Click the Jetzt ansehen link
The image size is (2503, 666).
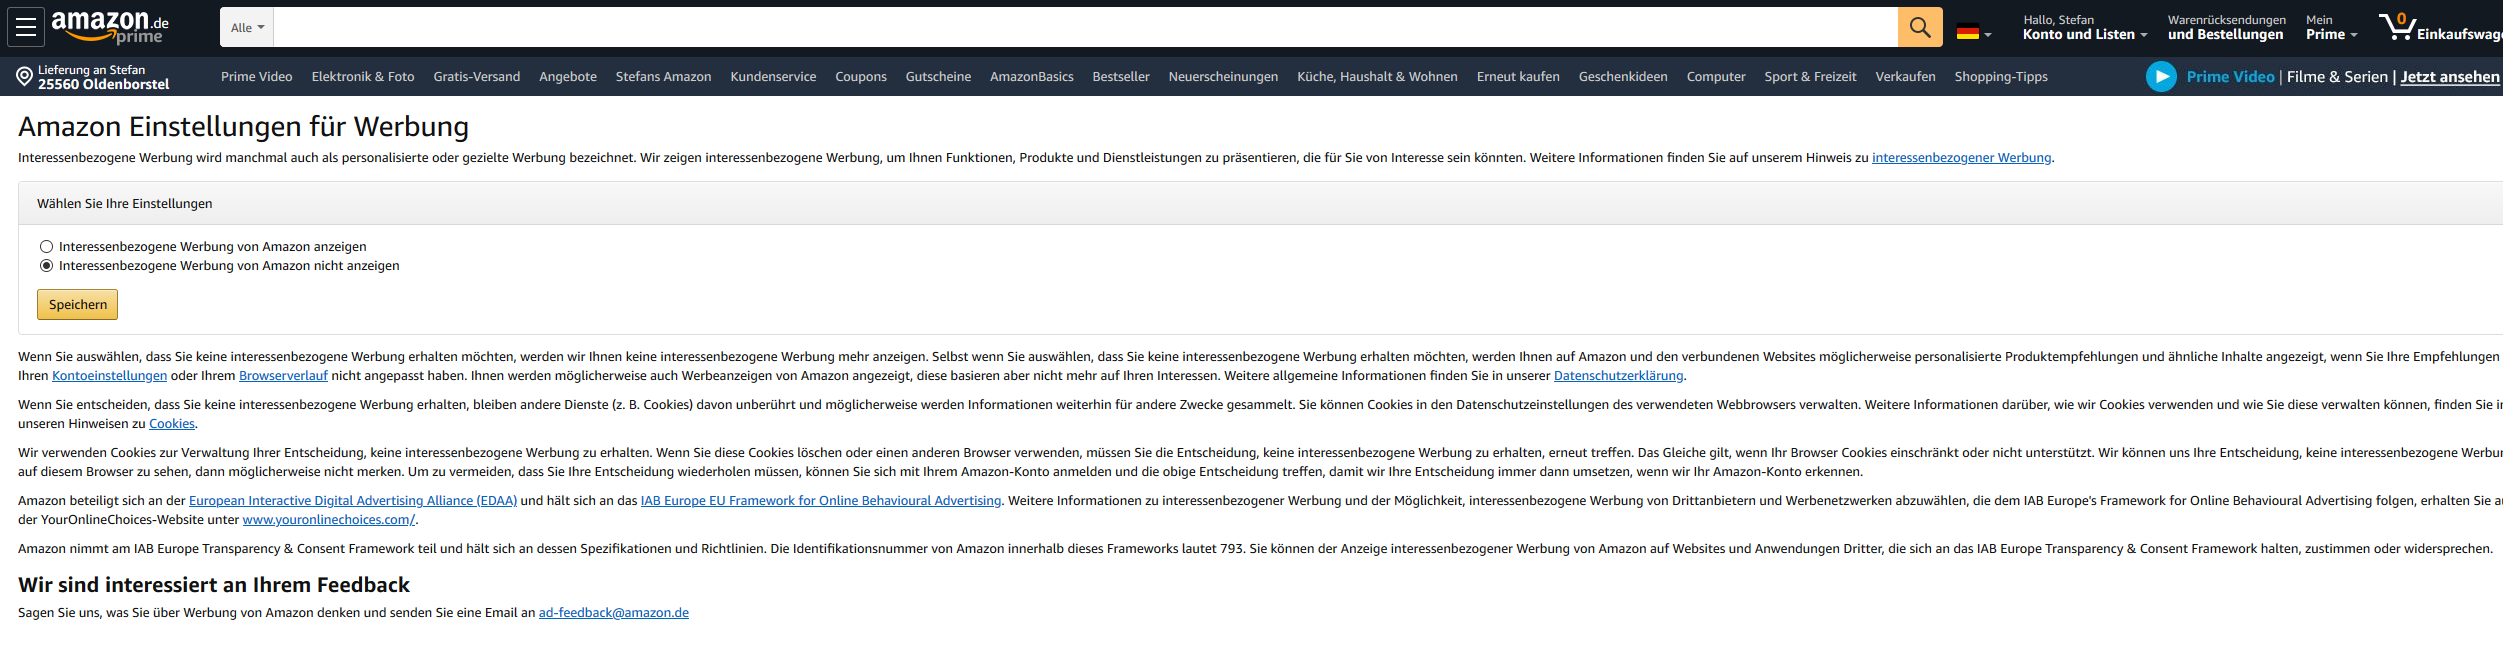pyautogui.click(x=2450, y=77)
